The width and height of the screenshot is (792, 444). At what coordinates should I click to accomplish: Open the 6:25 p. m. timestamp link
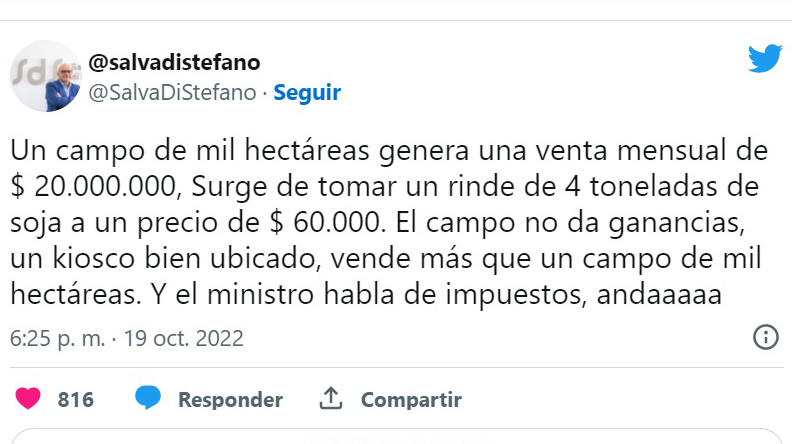(58, 338)
